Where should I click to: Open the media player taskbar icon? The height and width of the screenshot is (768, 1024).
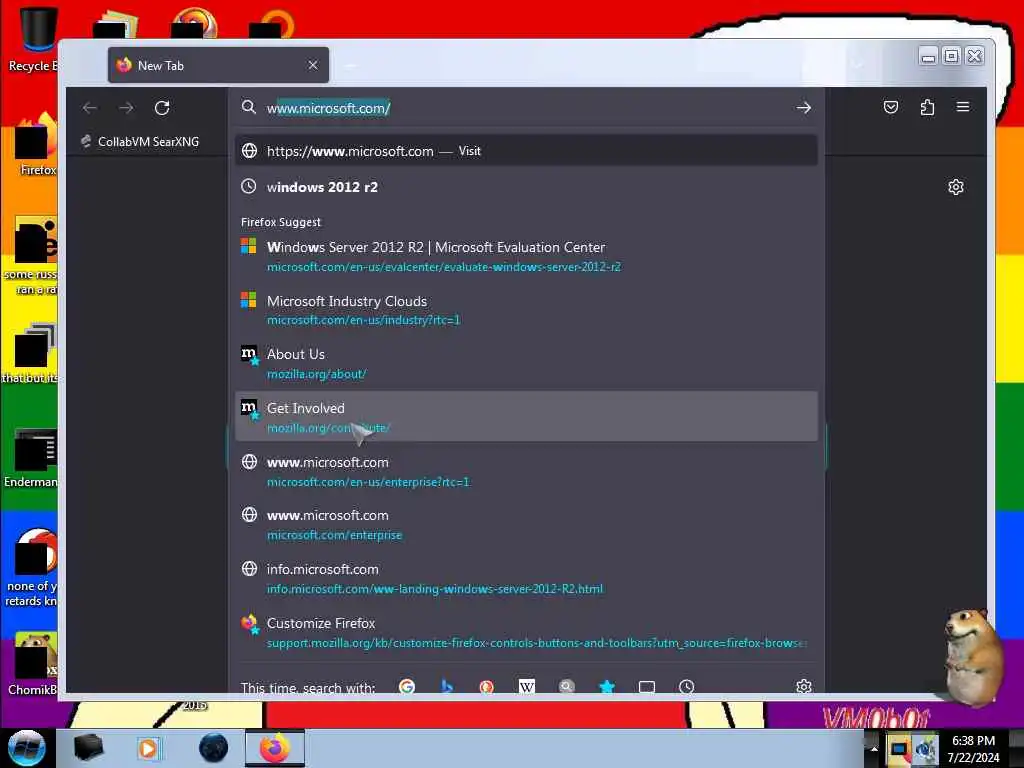click(148, 748)
